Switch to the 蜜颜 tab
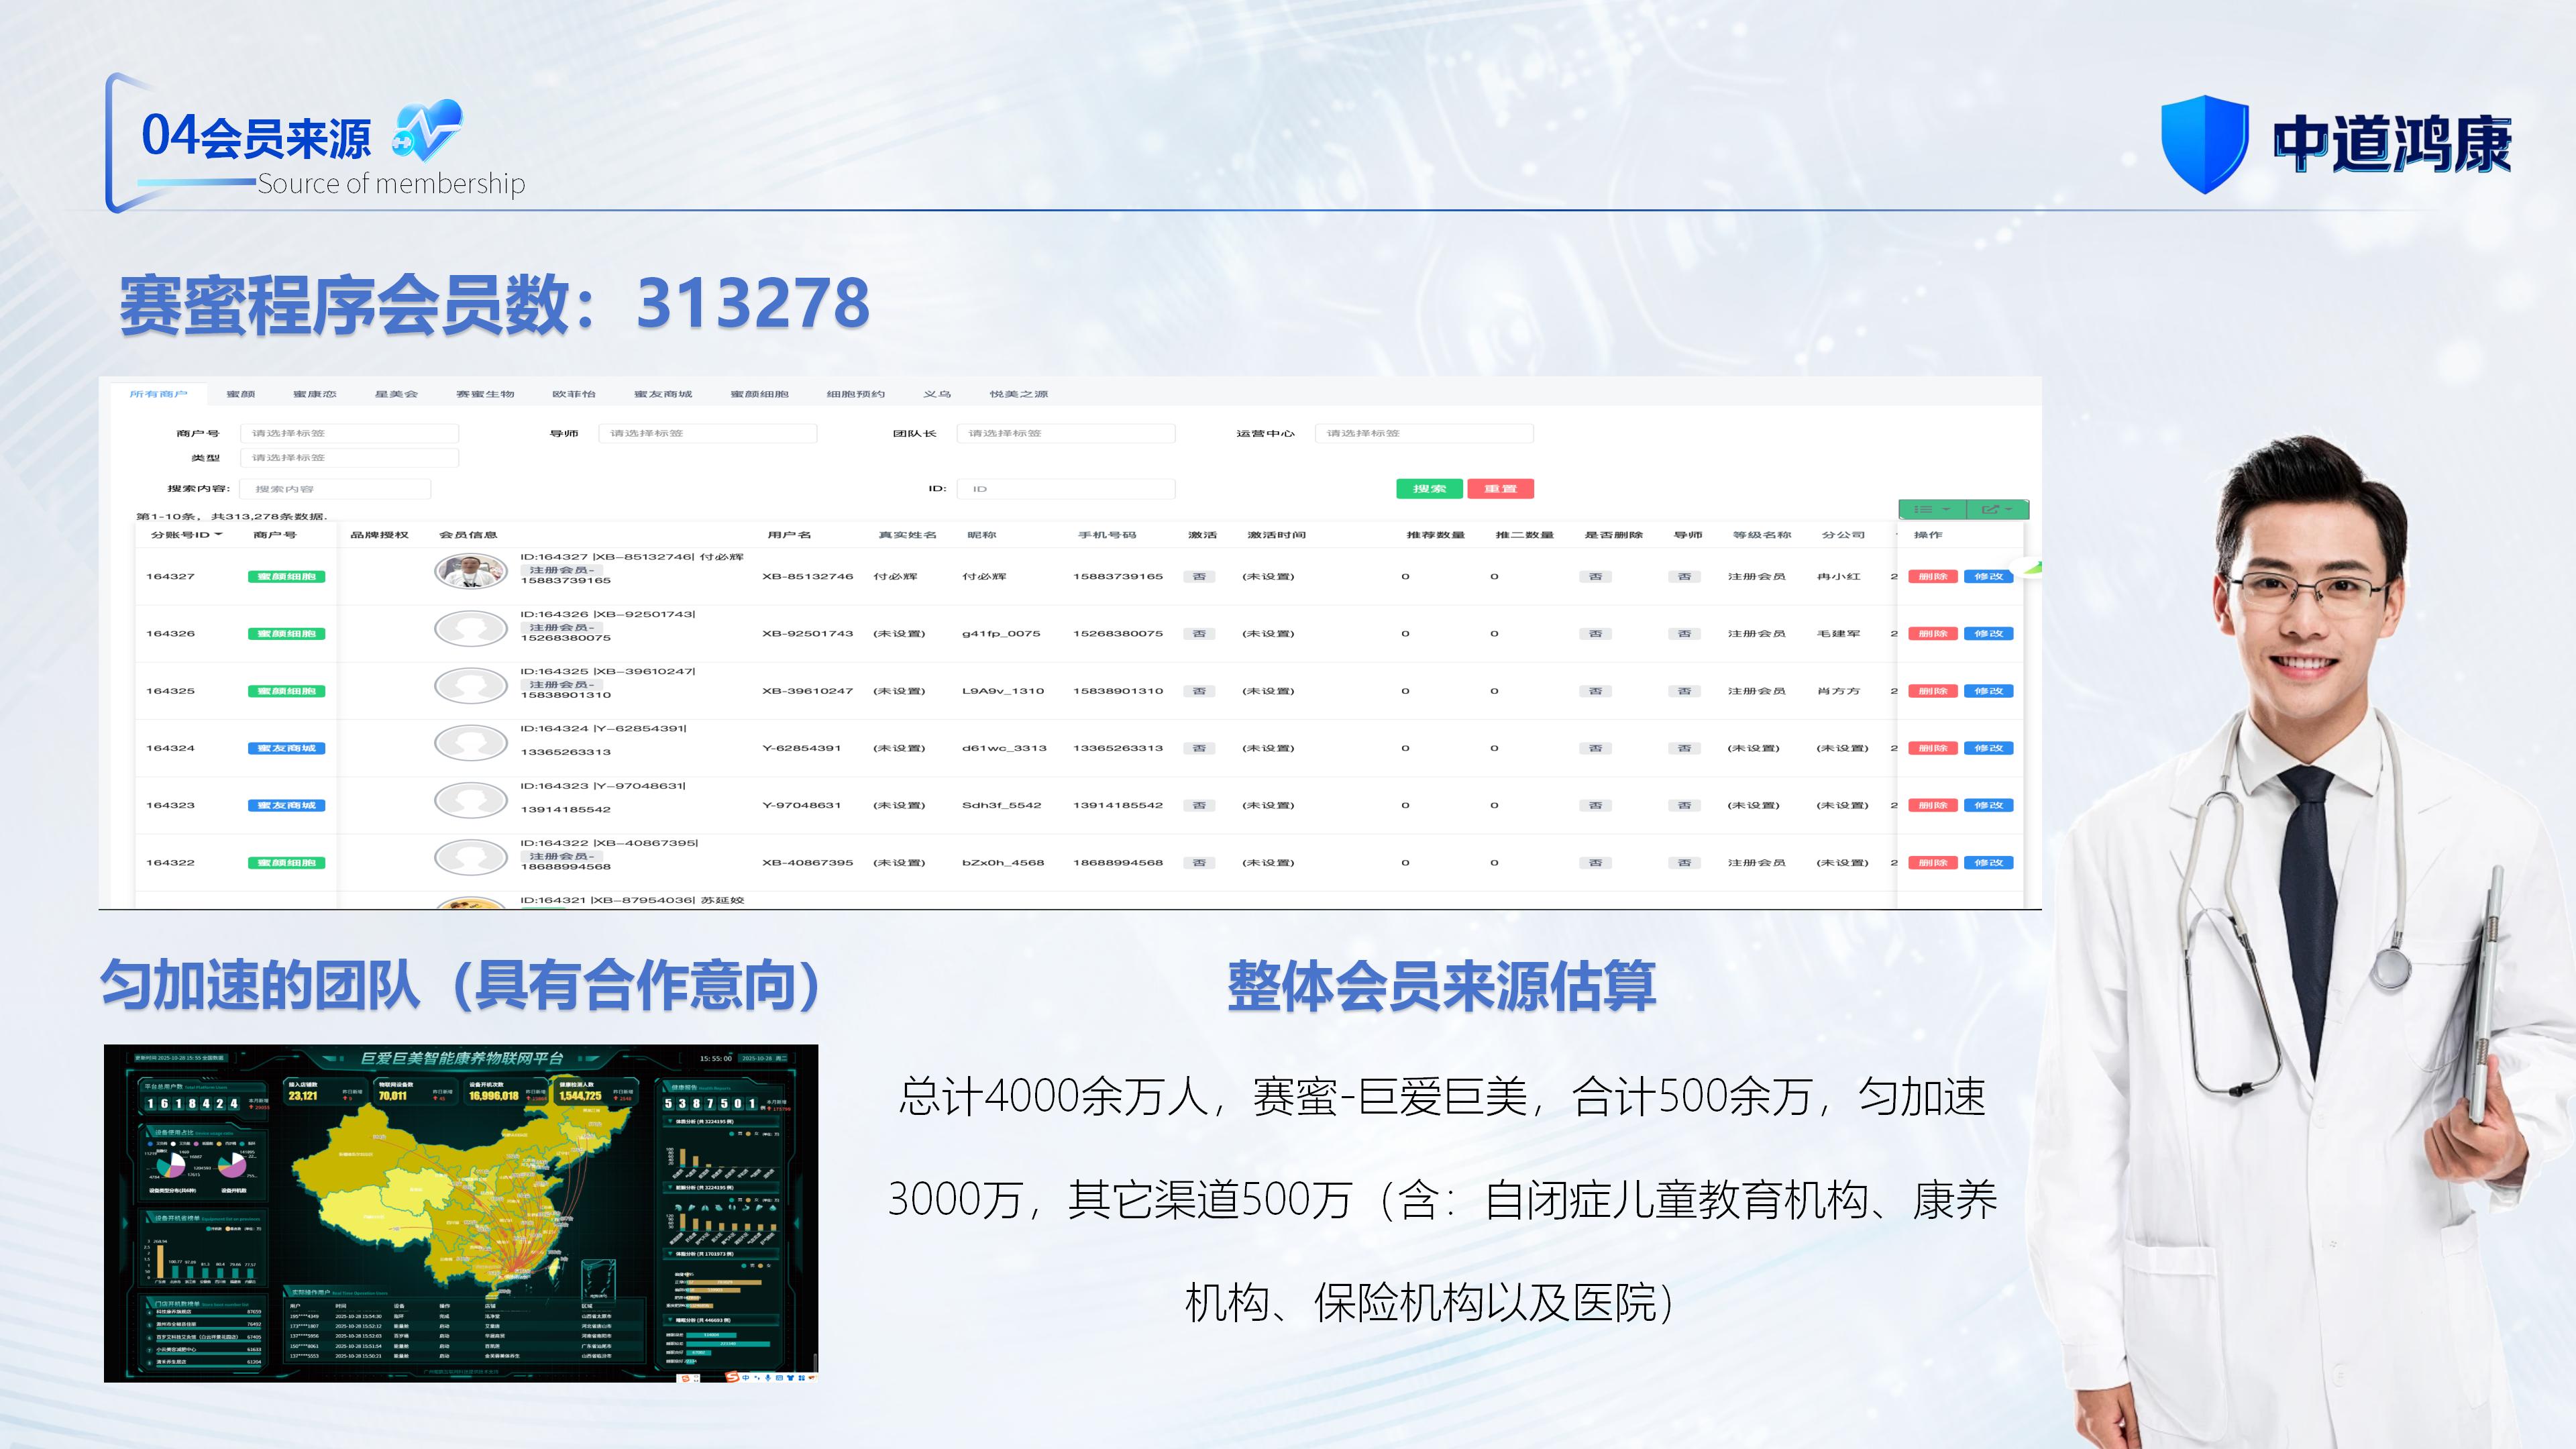Viewport: 2576px width, 1449px height. tap(241, 394)
